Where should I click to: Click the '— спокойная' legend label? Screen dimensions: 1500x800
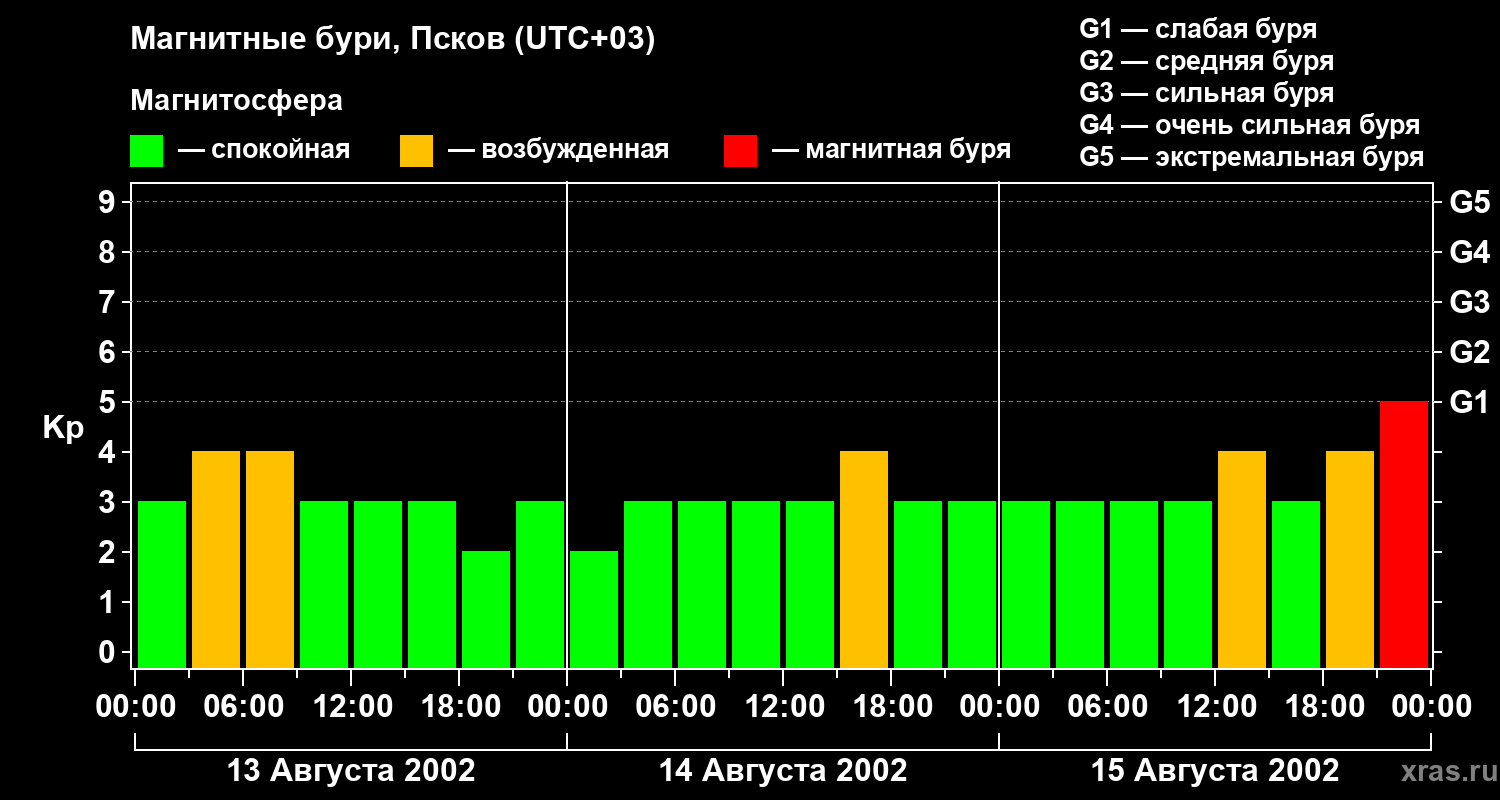263,150
